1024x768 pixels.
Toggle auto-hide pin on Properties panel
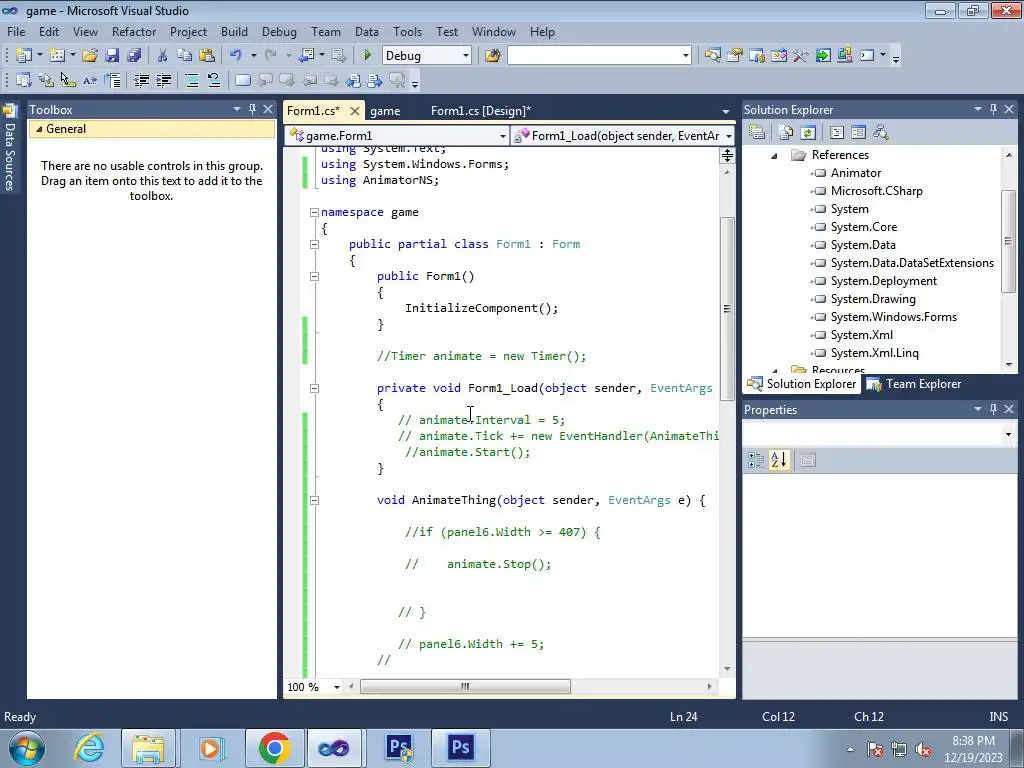tap(993, 409)
